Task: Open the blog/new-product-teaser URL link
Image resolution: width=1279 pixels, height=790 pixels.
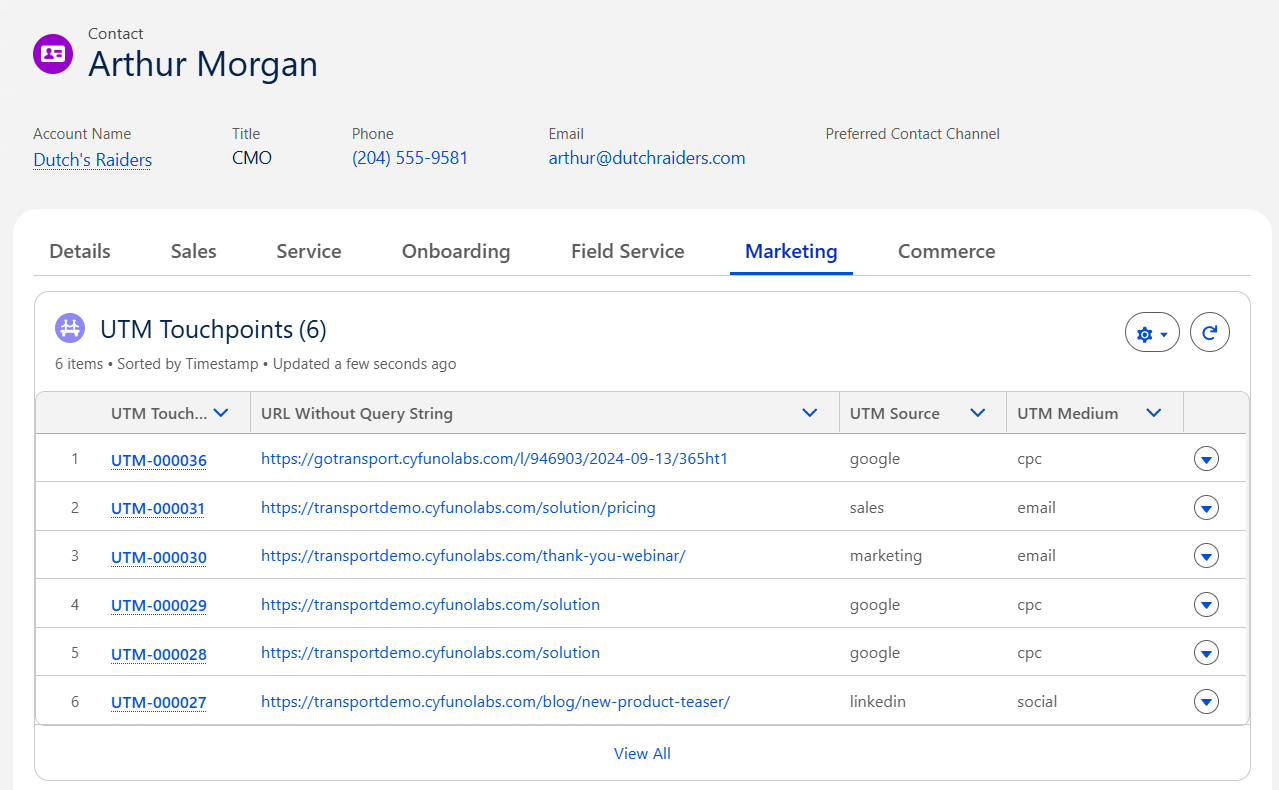Action: coord(495,701)
